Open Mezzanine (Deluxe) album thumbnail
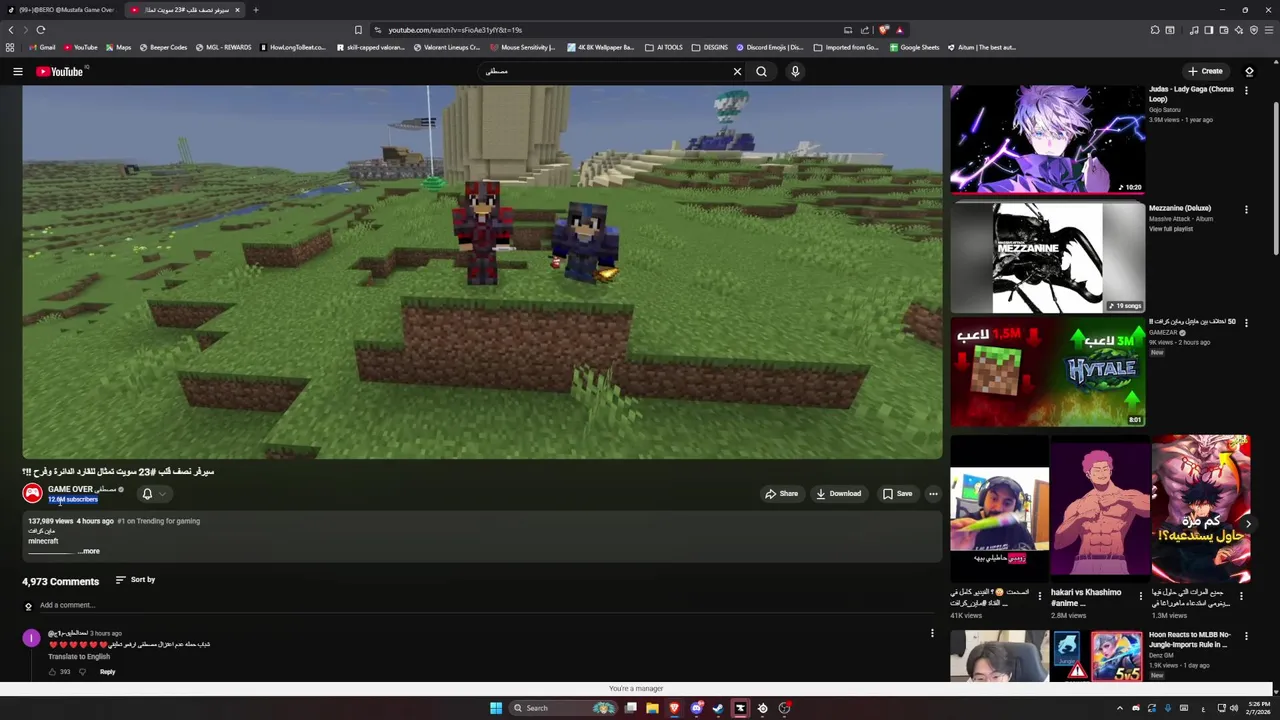This screenshot has width=1280, height=720. tap(1047, 259)
